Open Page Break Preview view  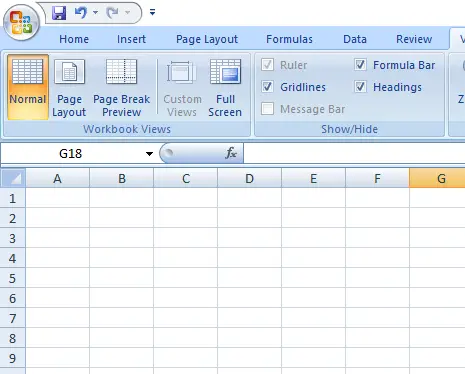[x=121, y=87]
